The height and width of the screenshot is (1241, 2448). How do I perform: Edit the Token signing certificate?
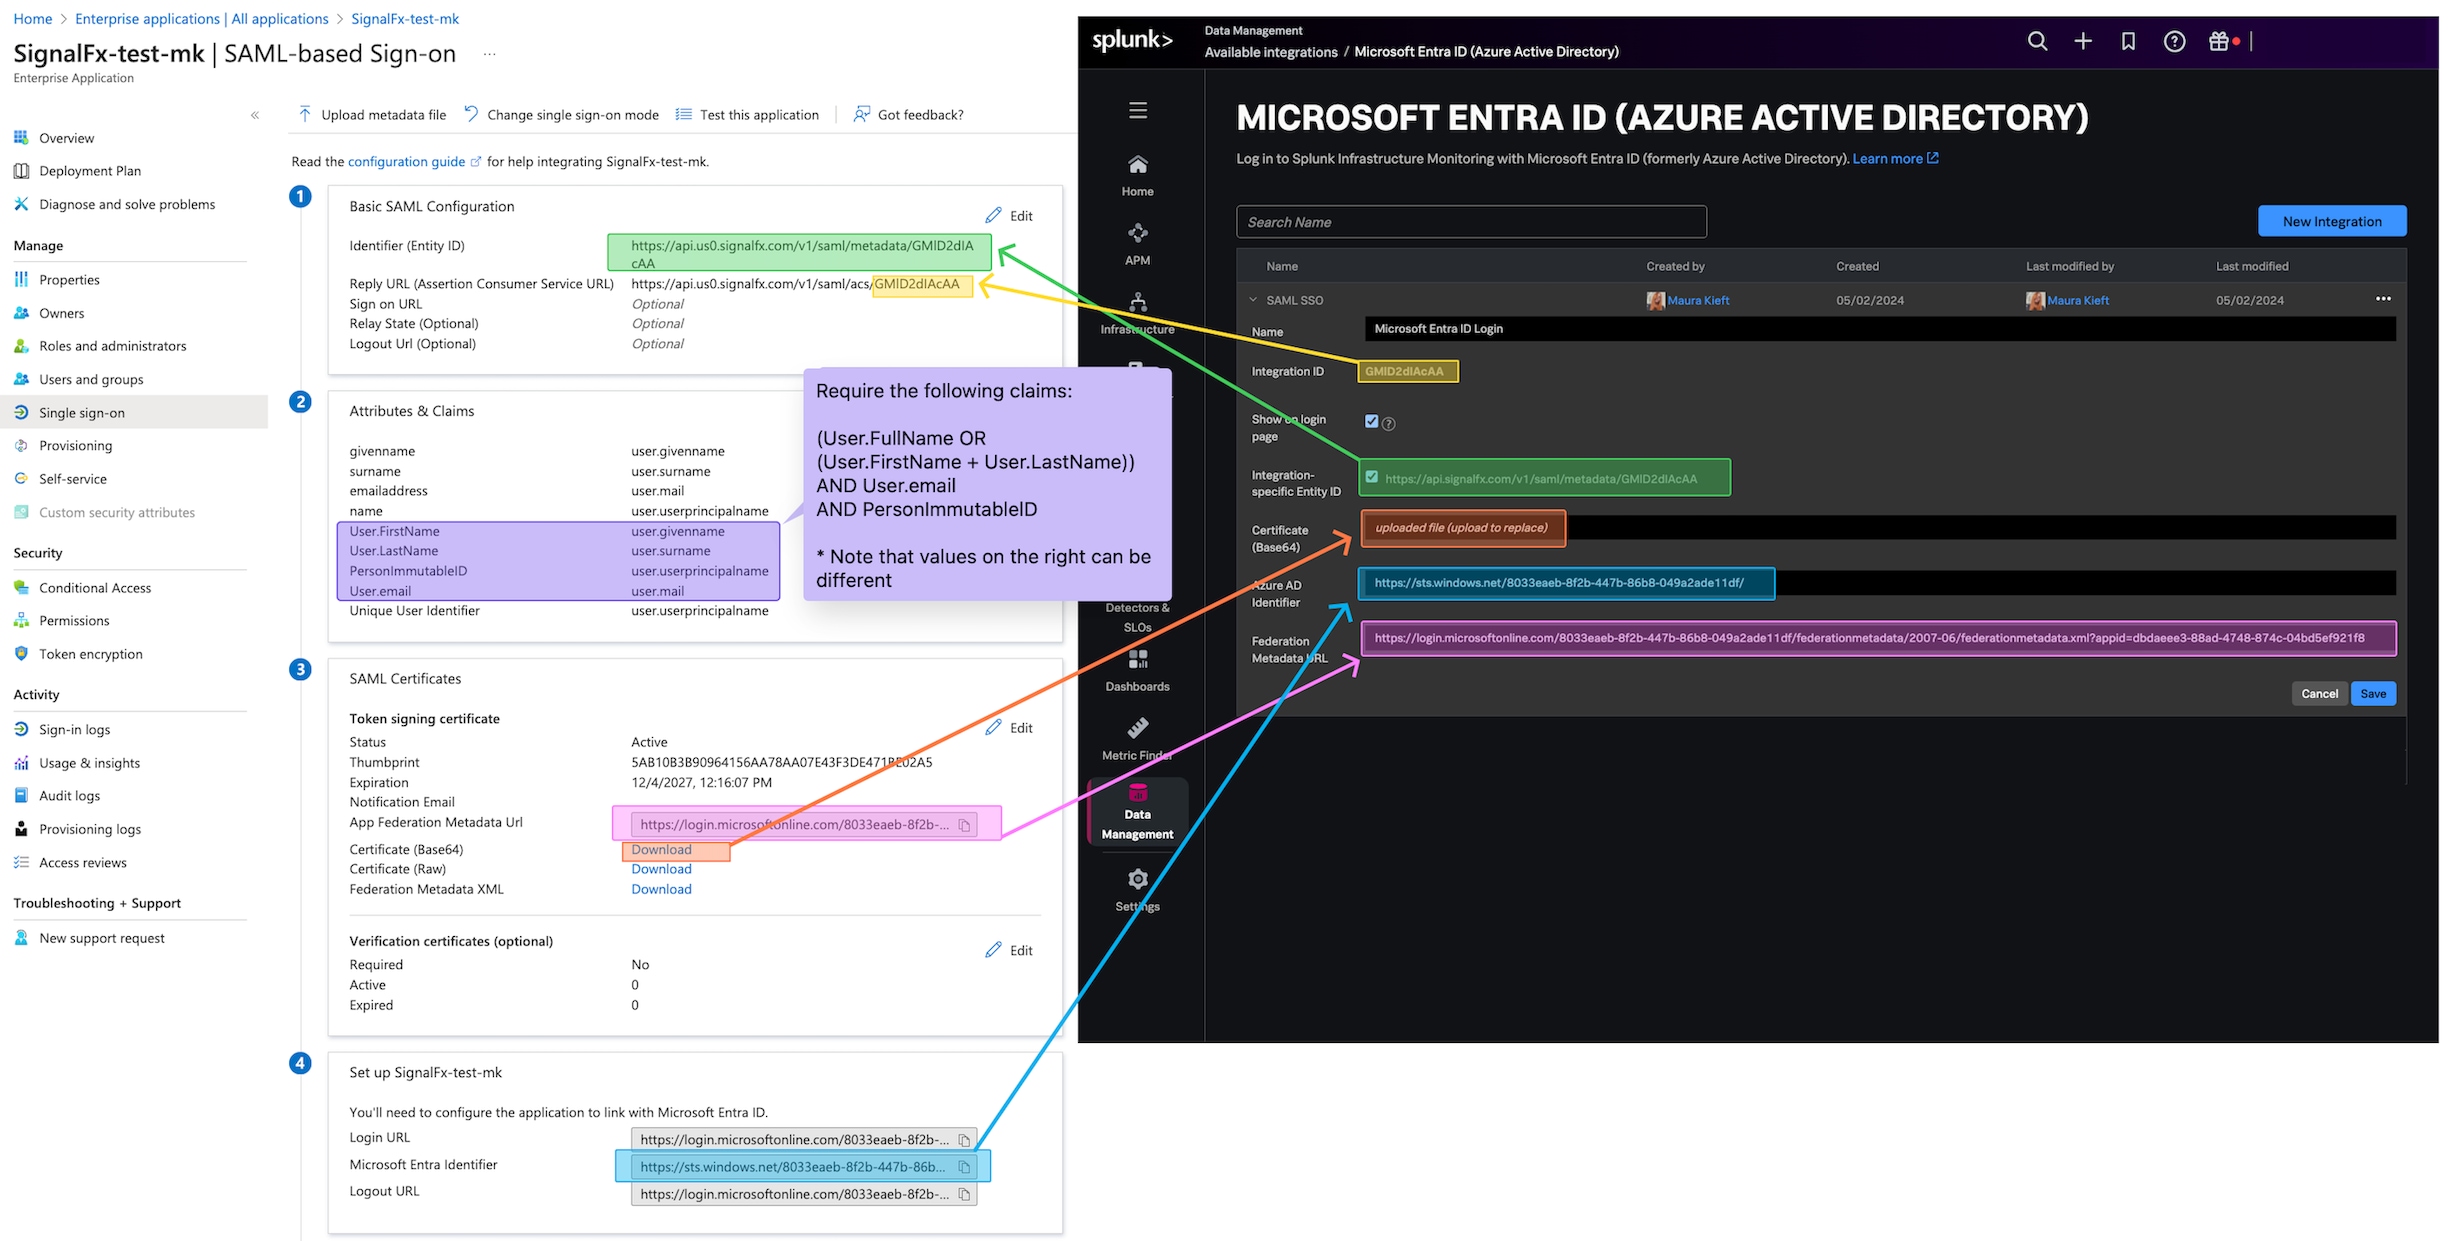1009,727
